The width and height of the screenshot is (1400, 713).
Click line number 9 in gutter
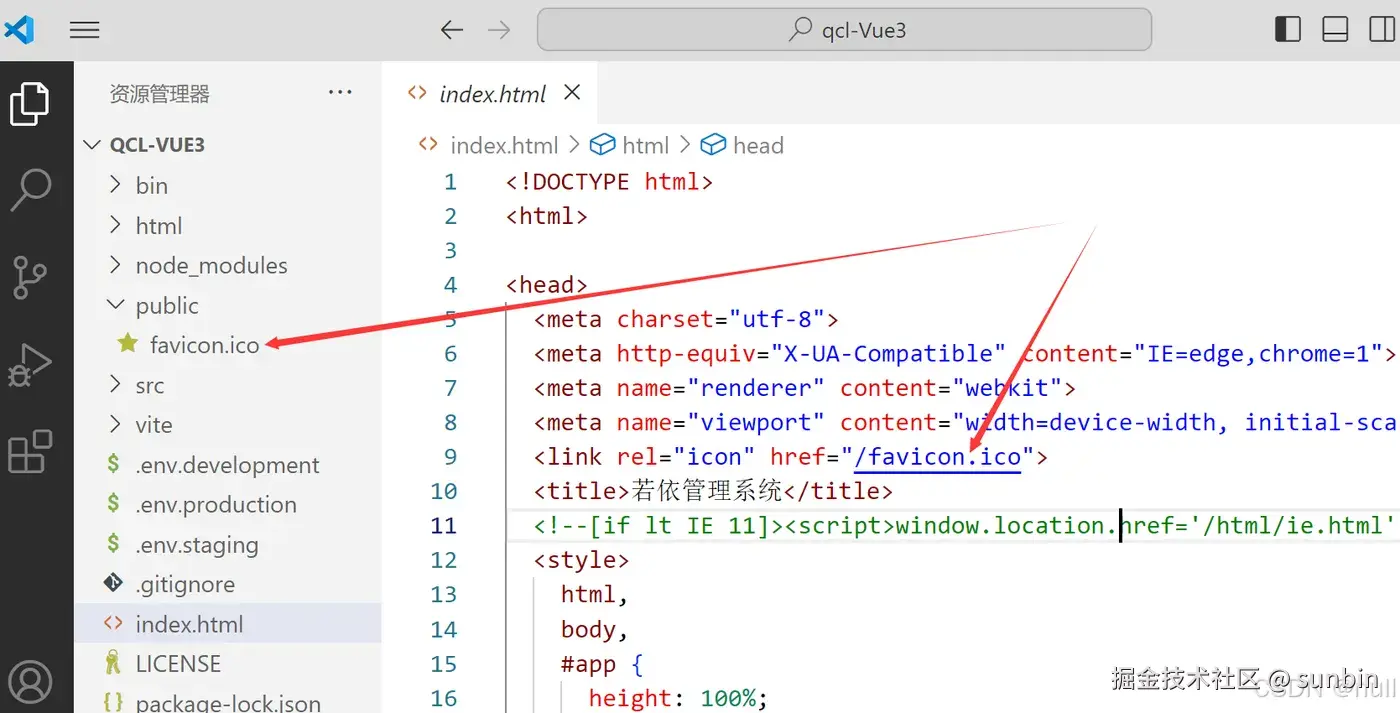tap(450, 457)
